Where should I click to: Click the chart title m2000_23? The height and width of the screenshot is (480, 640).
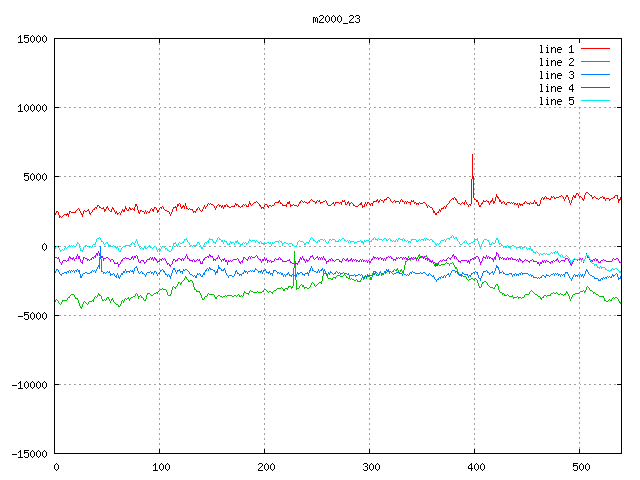(336, 19)
